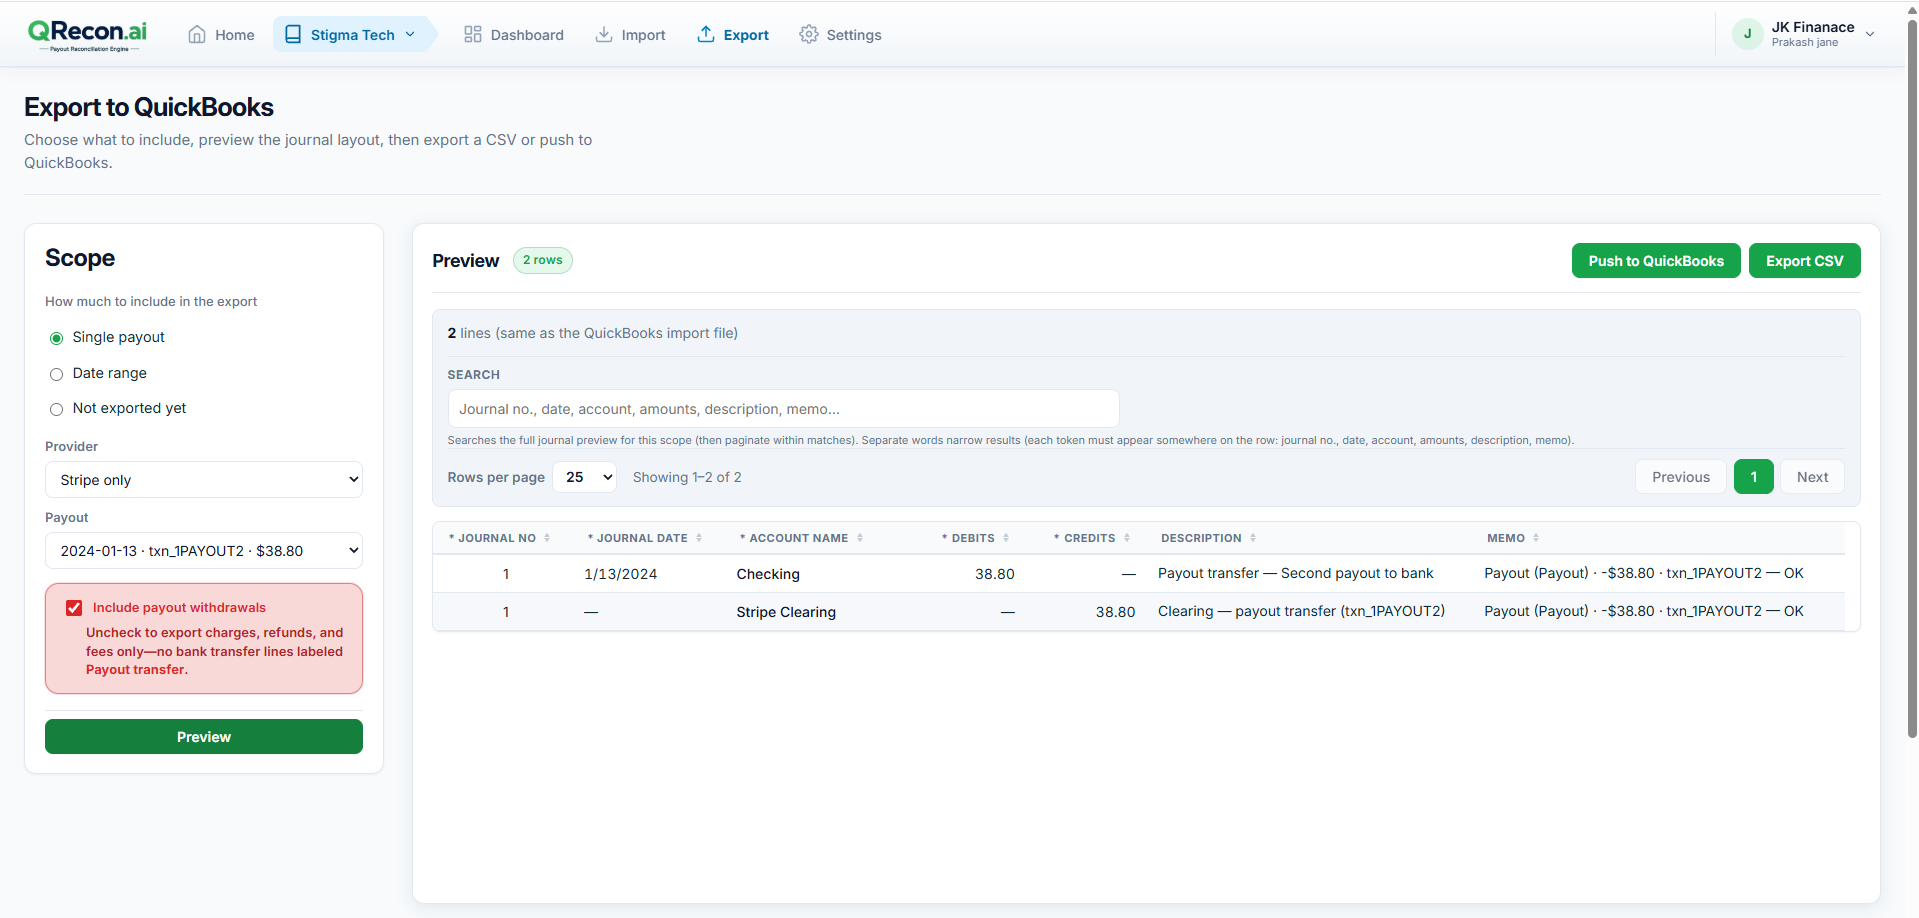The image size is (1919, 918).
Task: Click the 38.80 debit in Checking row
Action: [995, 574]
